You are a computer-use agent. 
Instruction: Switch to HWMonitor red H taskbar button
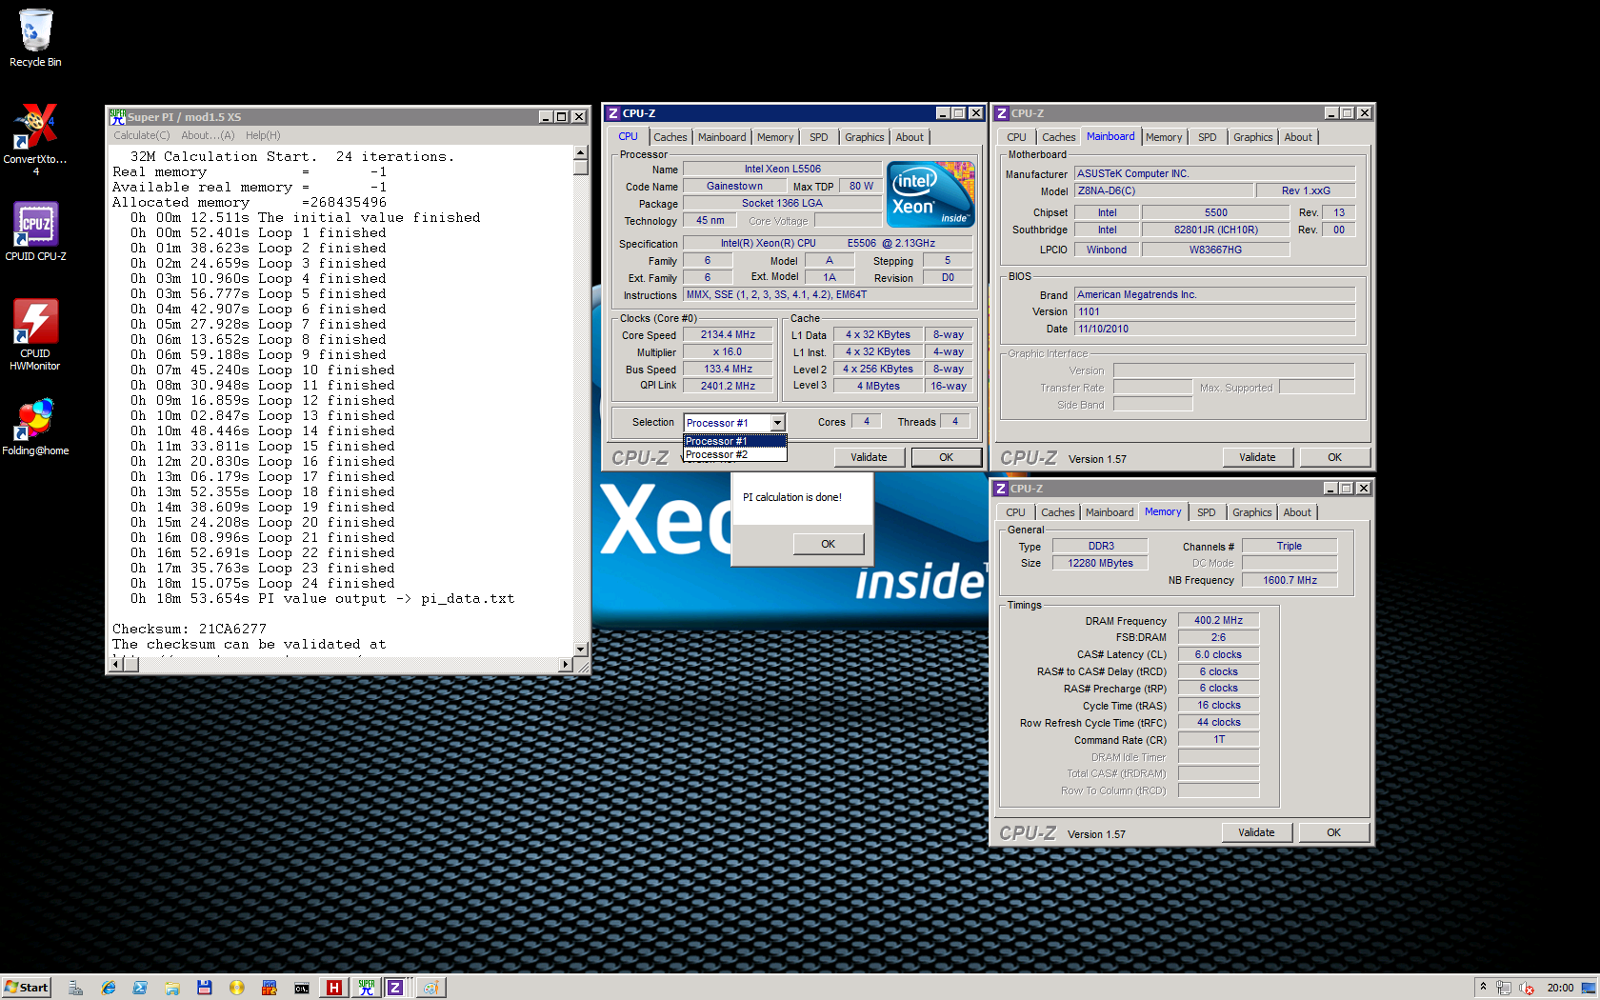(x=334, y=987)
